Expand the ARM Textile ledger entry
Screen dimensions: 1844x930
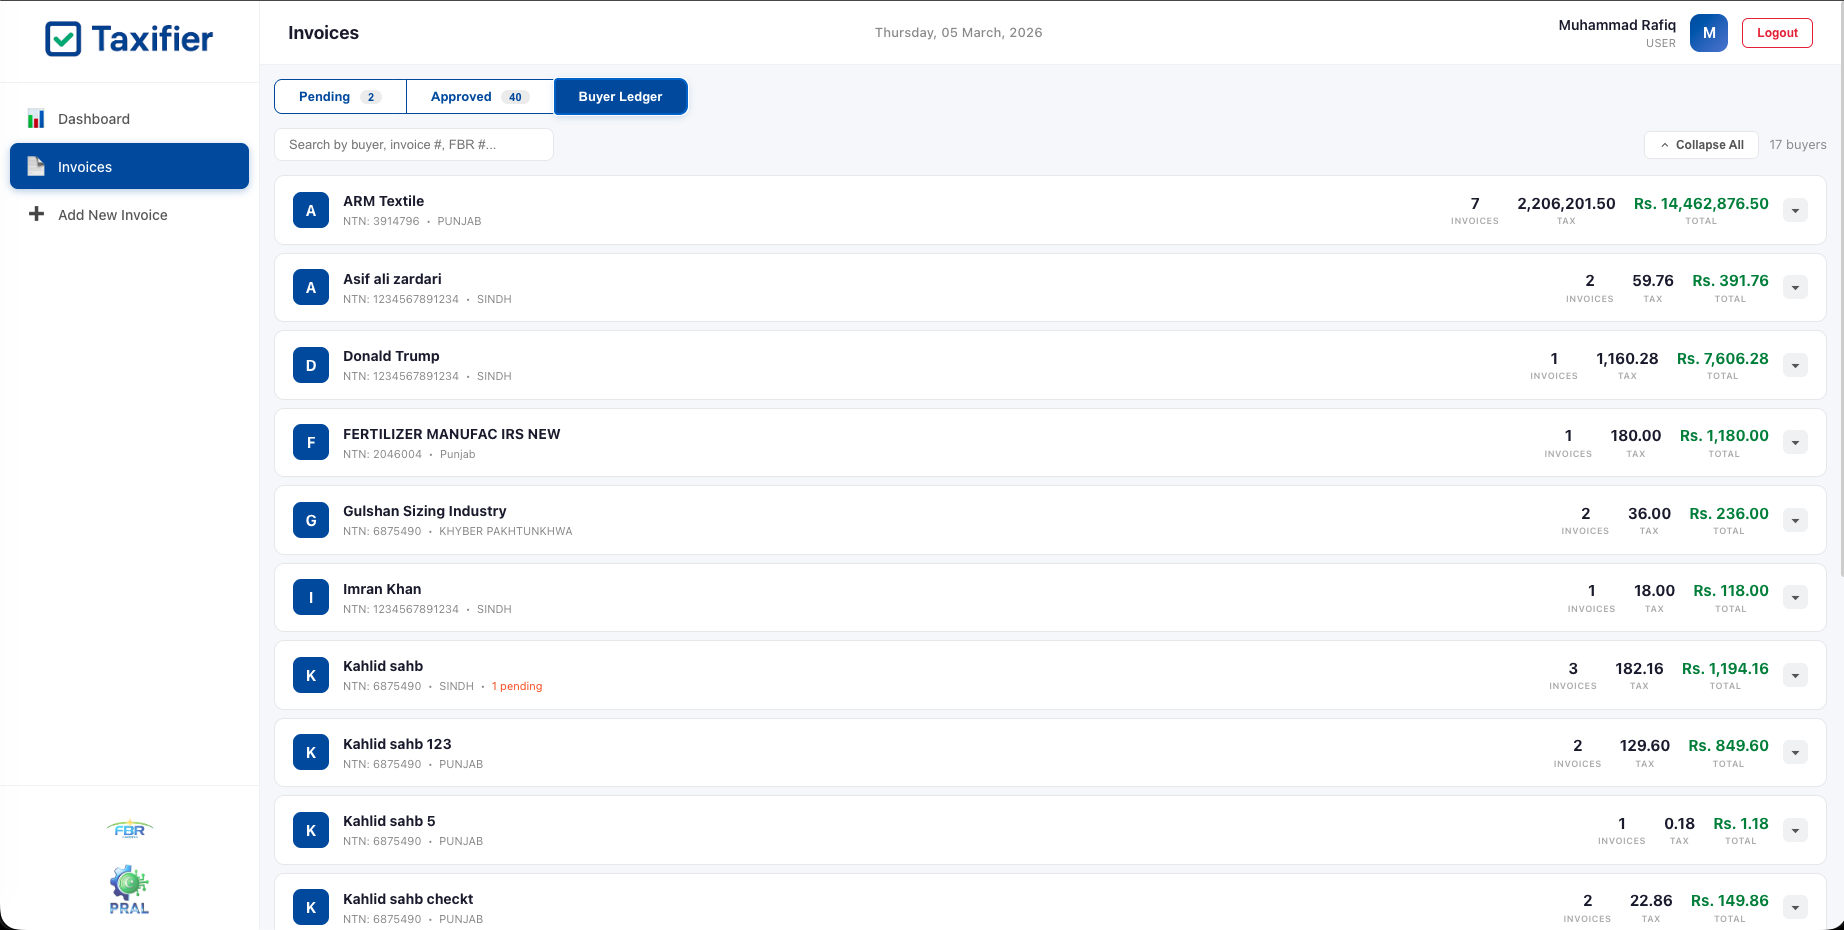tap(1795, 210)
